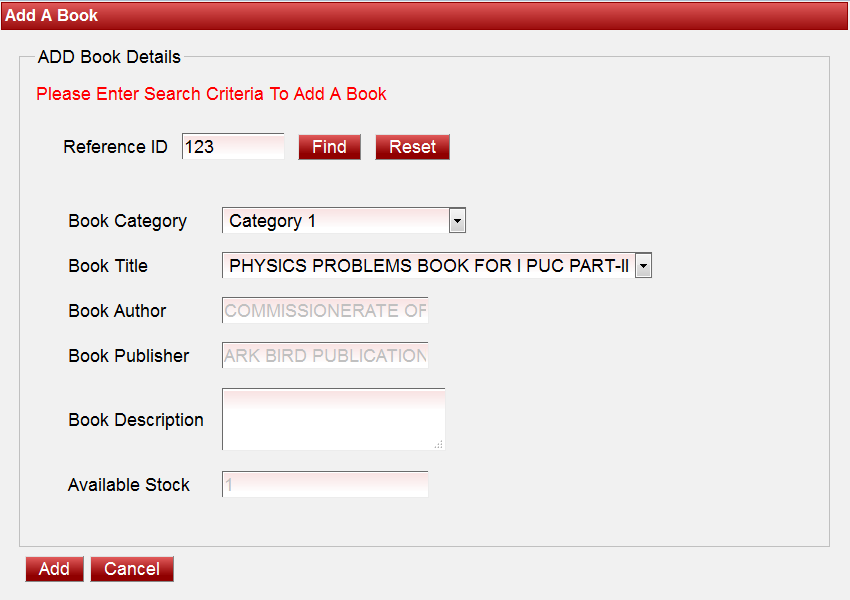Open the Book Category dropdown

click(x=344, y=221)
